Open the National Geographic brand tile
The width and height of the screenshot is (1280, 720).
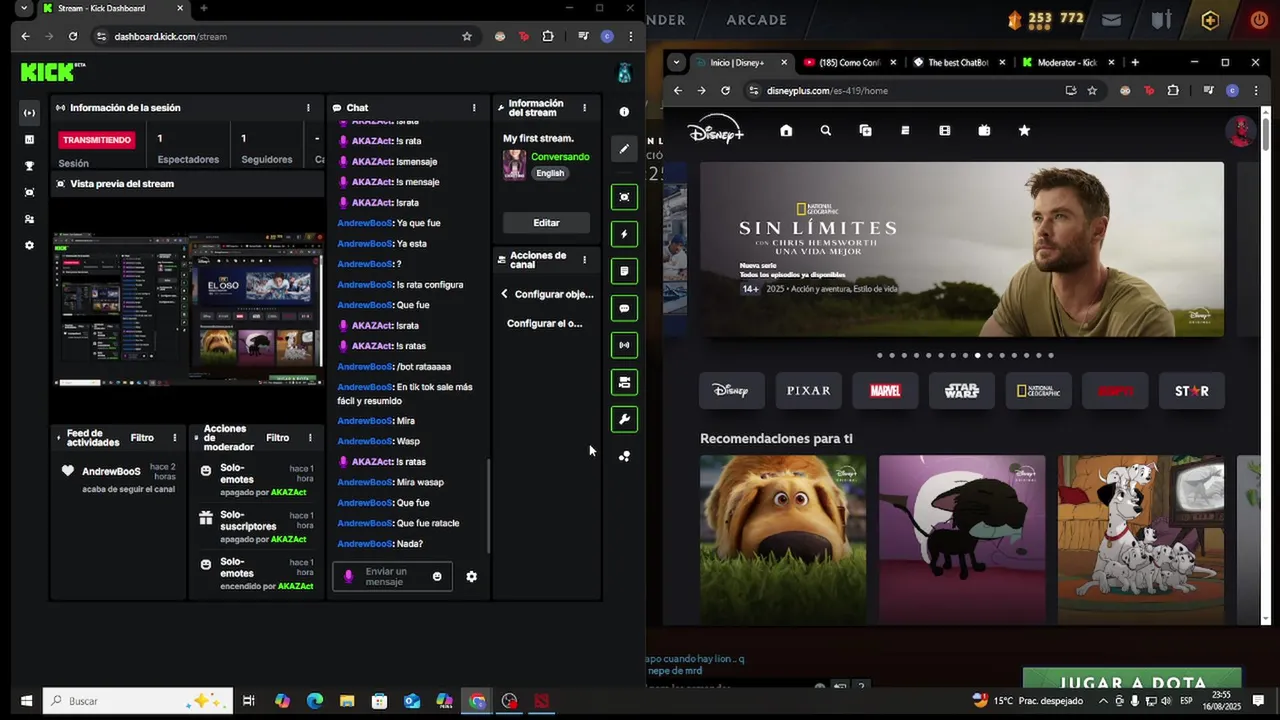click(x=1038, y=391)
